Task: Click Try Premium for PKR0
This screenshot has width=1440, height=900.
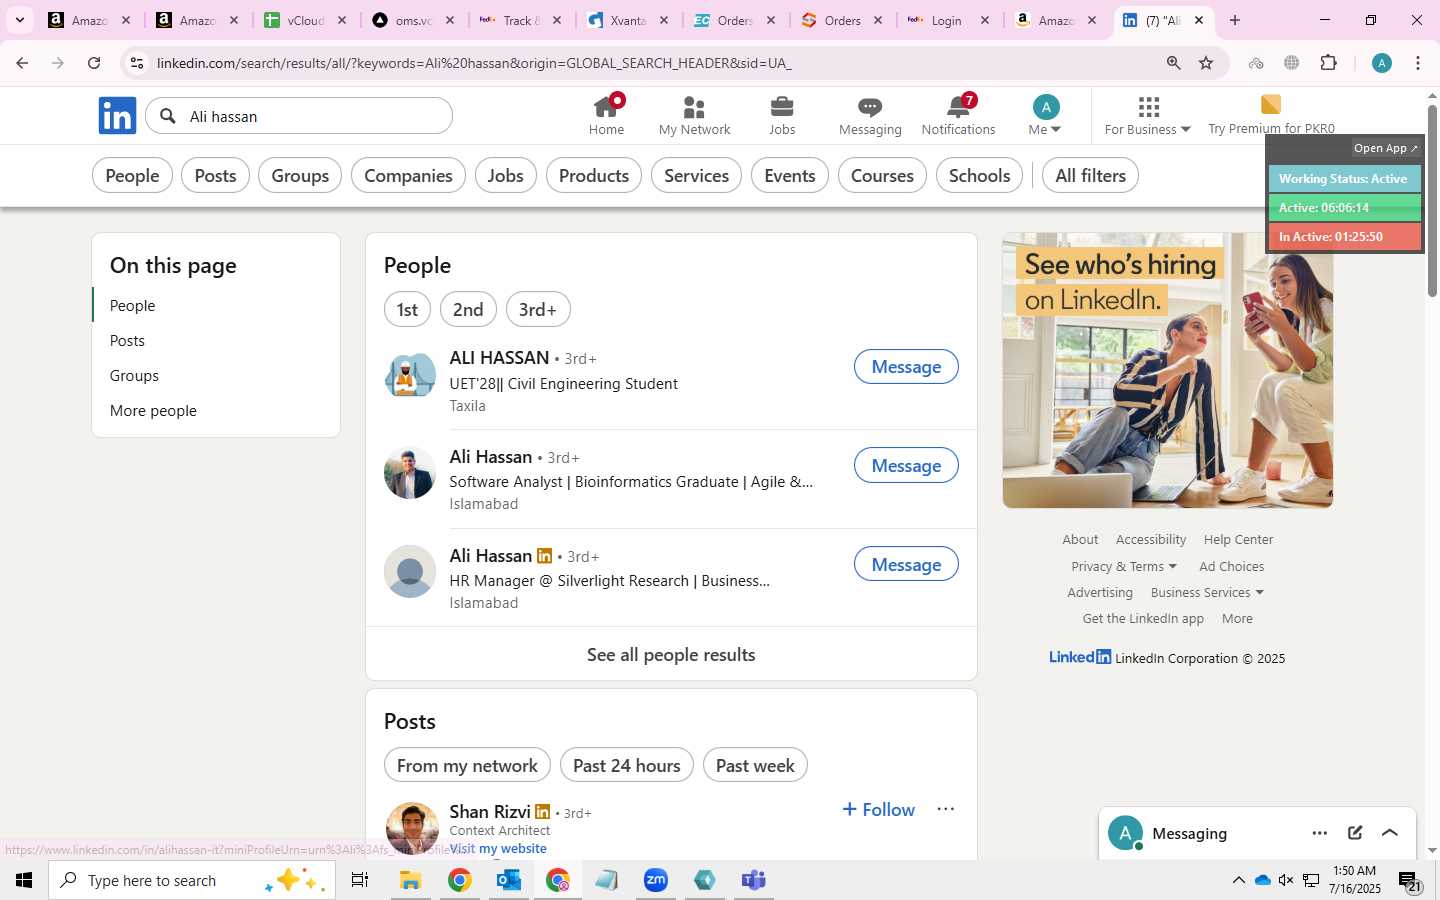Action: click(x=1271, y=116)
